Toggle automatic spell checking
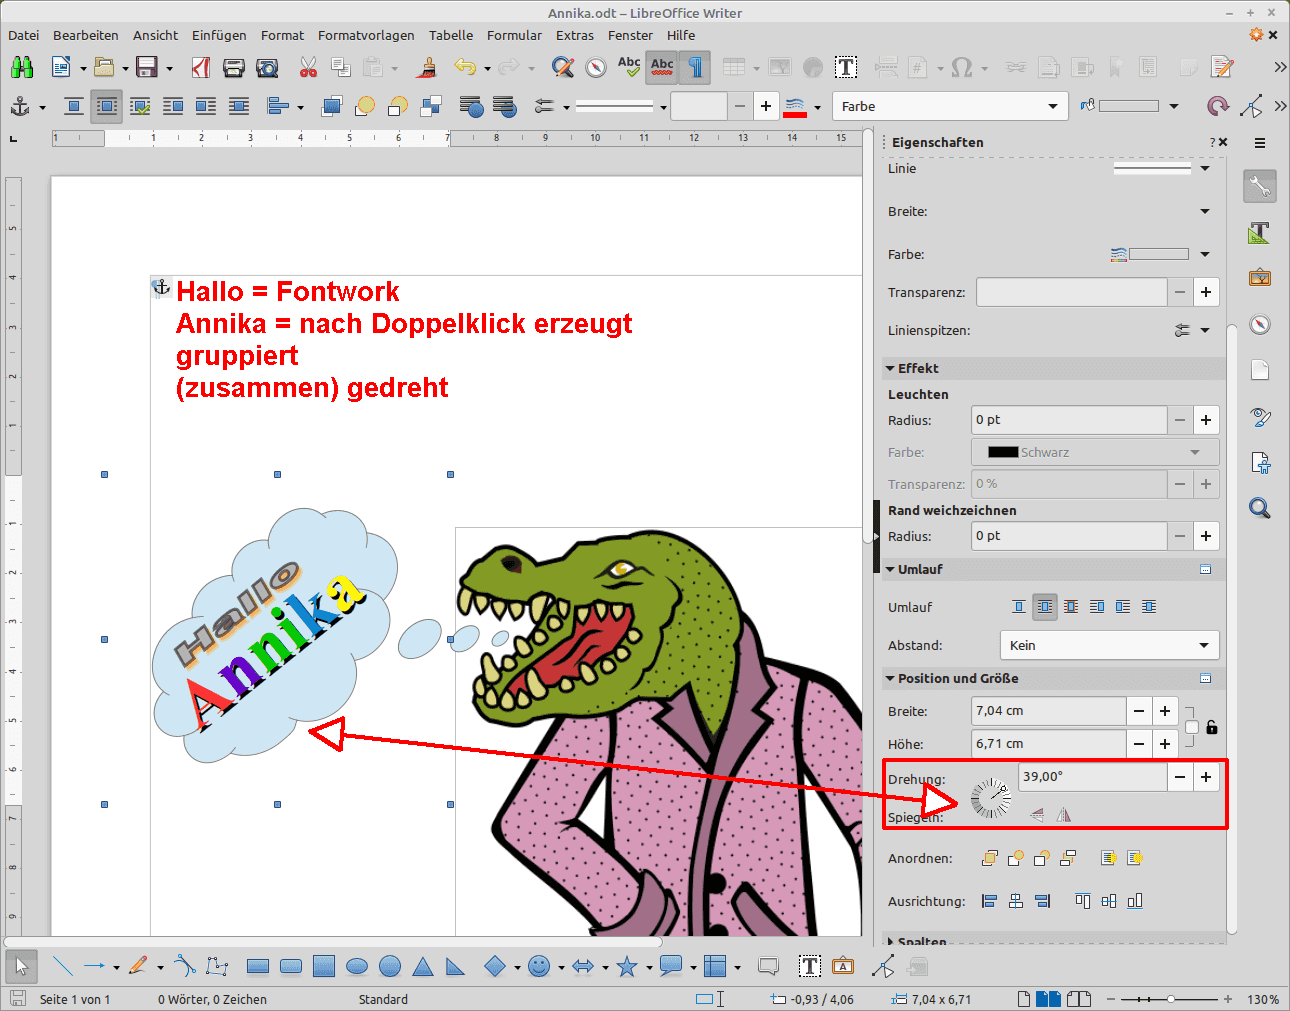This screenshot has height=1011, width=1290. click(x=662, y=67)
